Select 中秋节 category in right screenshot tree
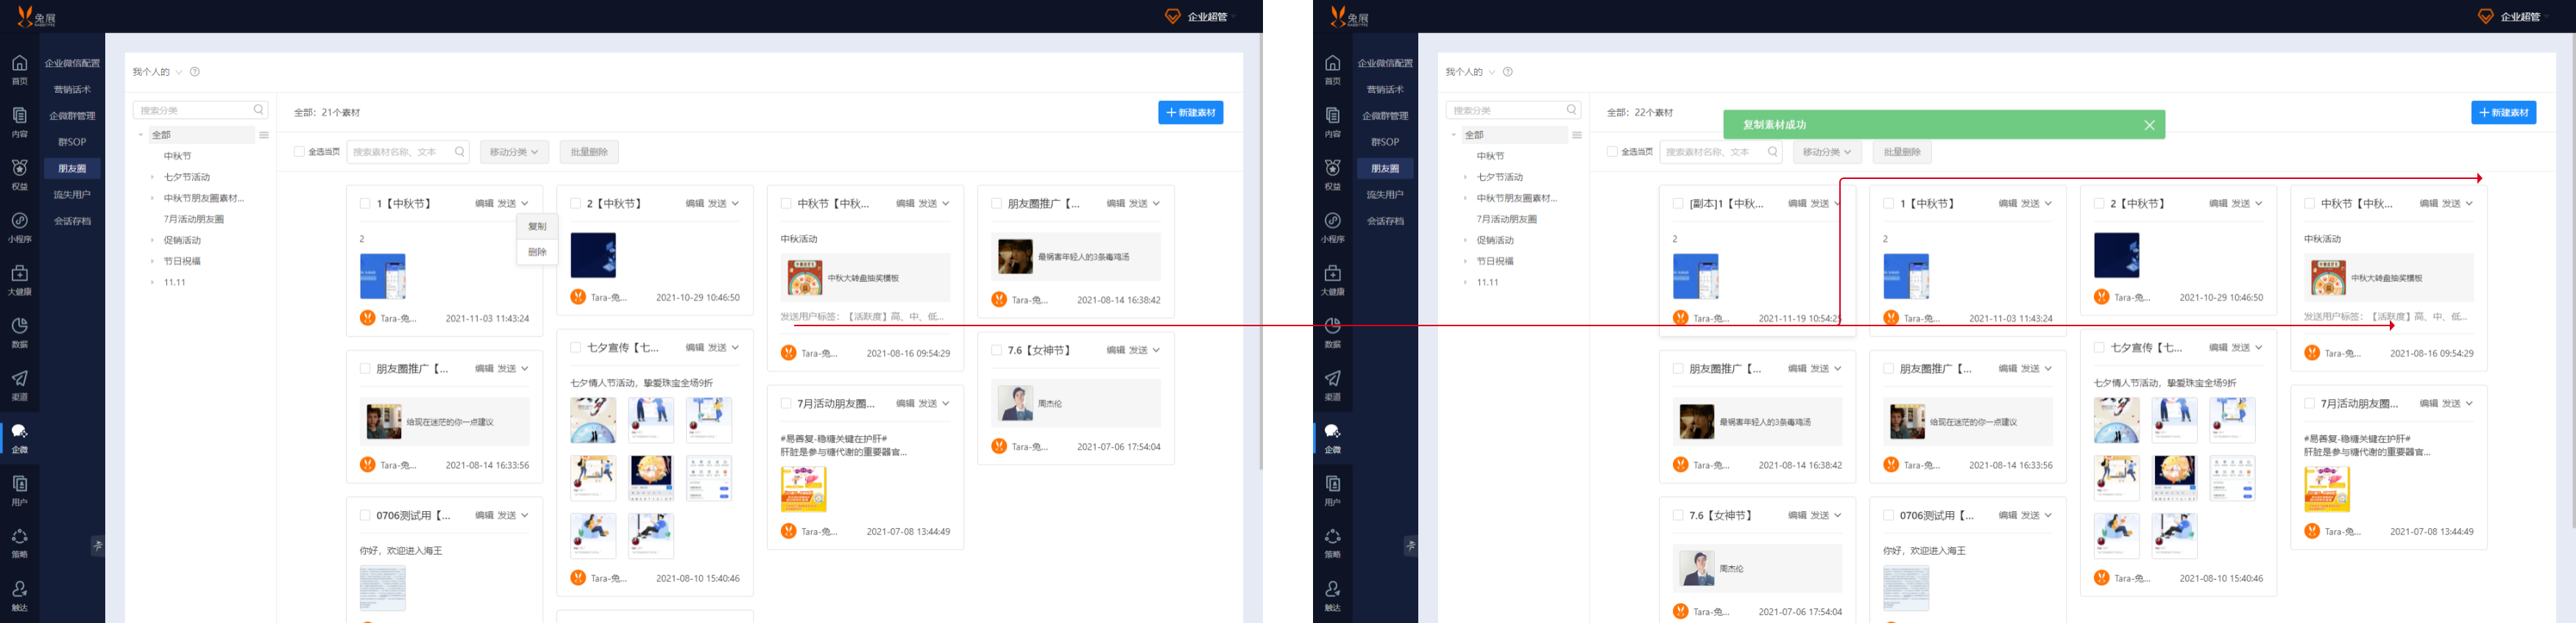This screenshot has height=623, width=2576. pos(1490,156)
